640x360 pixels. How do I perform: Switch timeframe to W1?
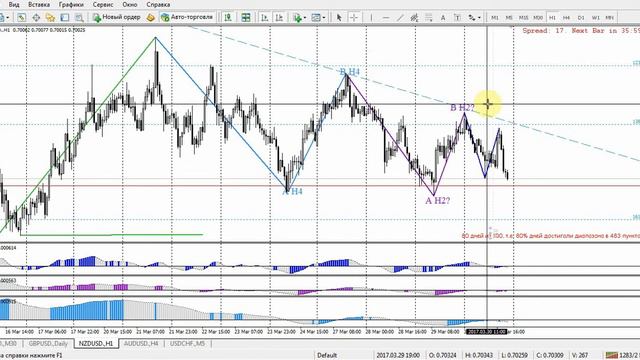(x=596, y=18)
